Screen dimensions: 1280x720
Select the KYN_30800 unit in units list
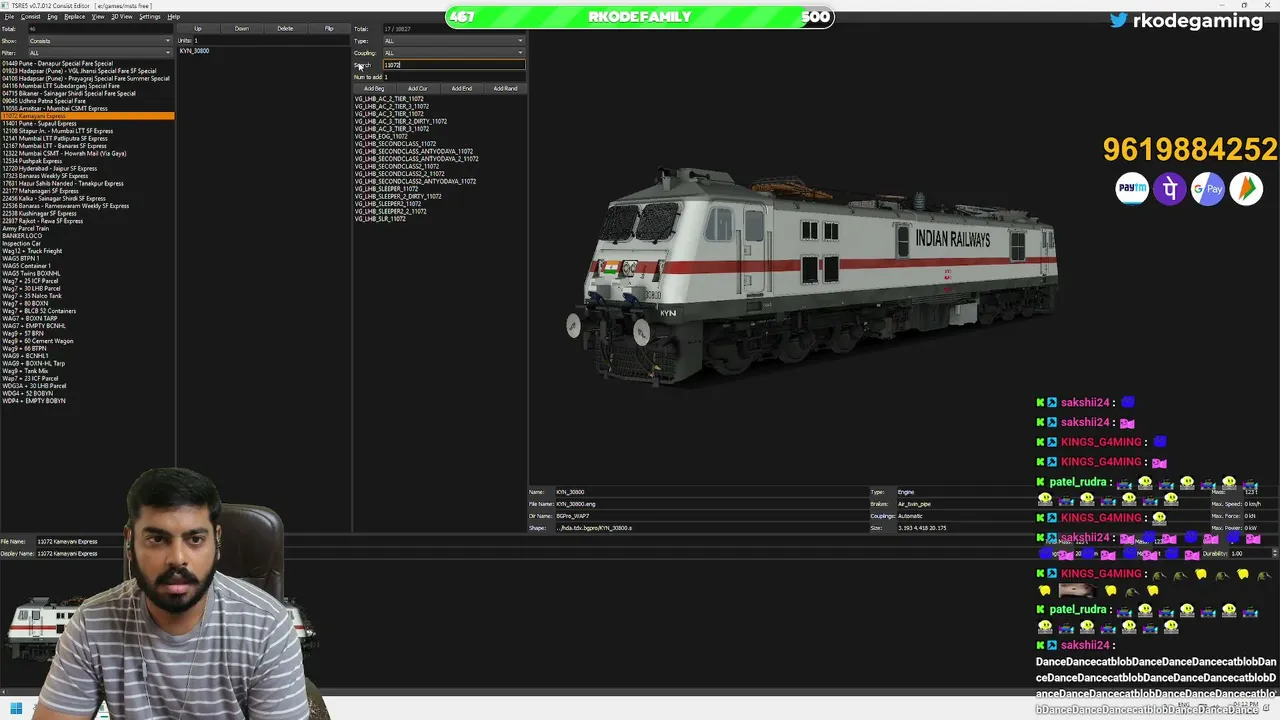(195, 51)
